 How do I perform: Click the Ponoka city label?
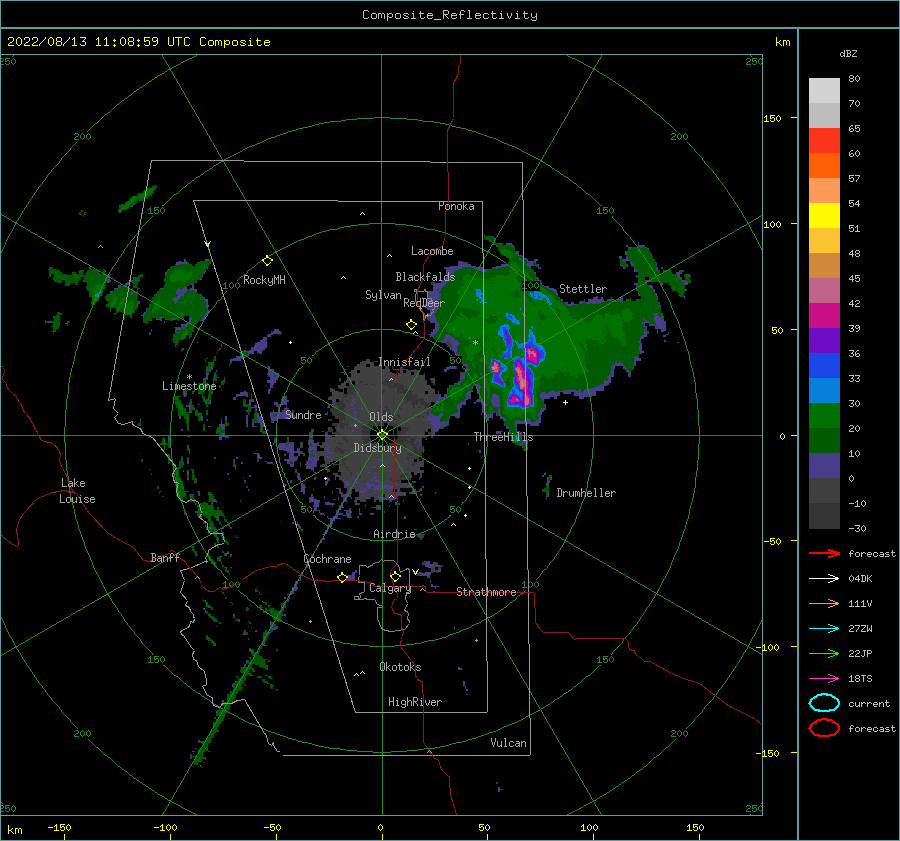pyautogui.click(x=456, y=206)
